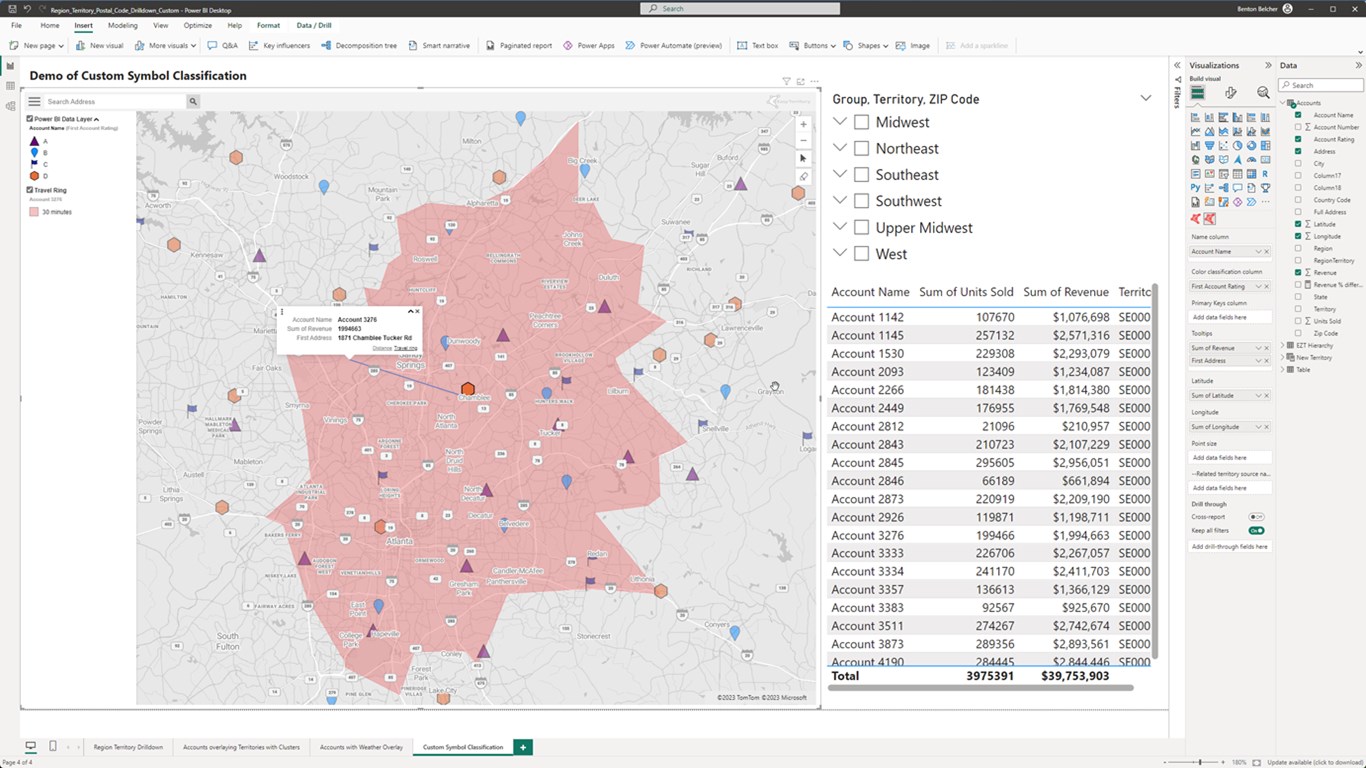Screen dimensions: 1366x768
Task: Switch to Accounts with Weather Overlay page
Action: pos(361,747)
